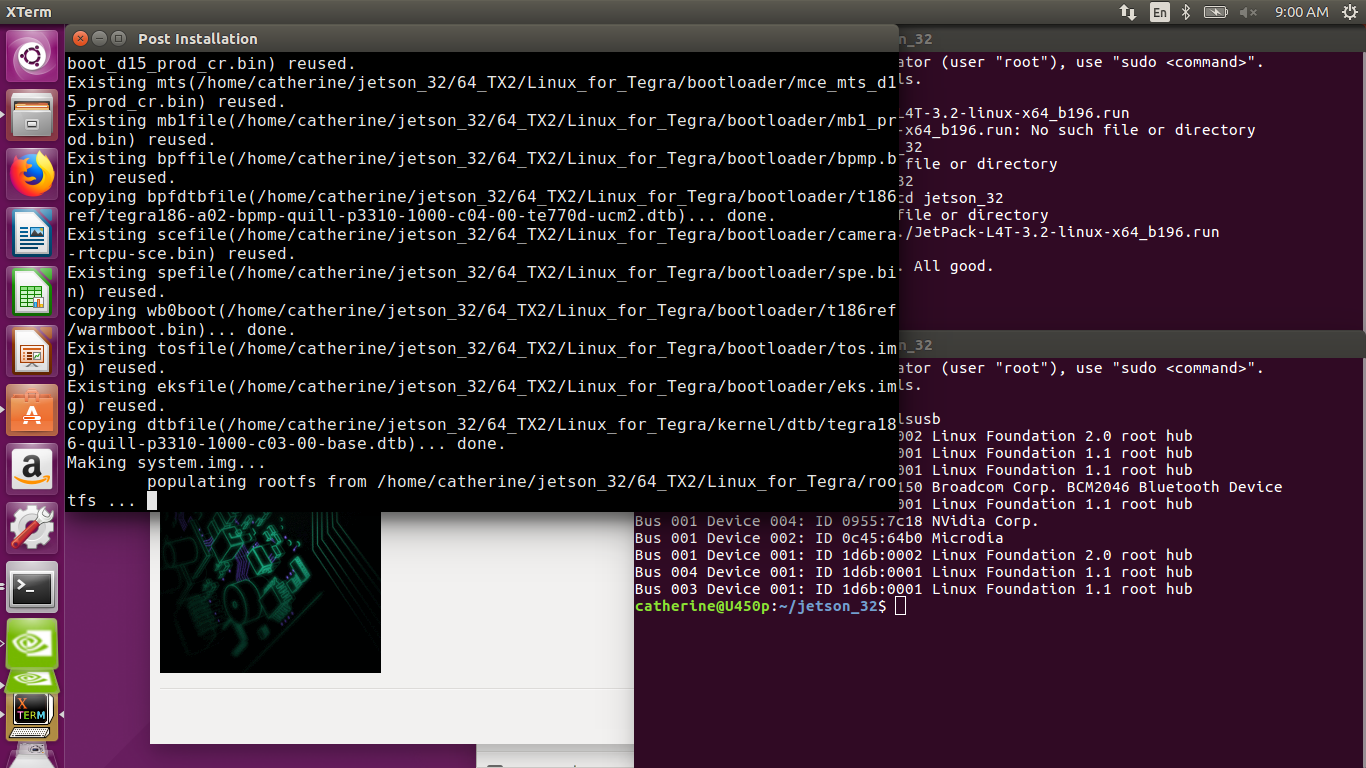Open System Settings wrench-and-gear icon
Screen dimensions: 1366x768
(33, 528)
